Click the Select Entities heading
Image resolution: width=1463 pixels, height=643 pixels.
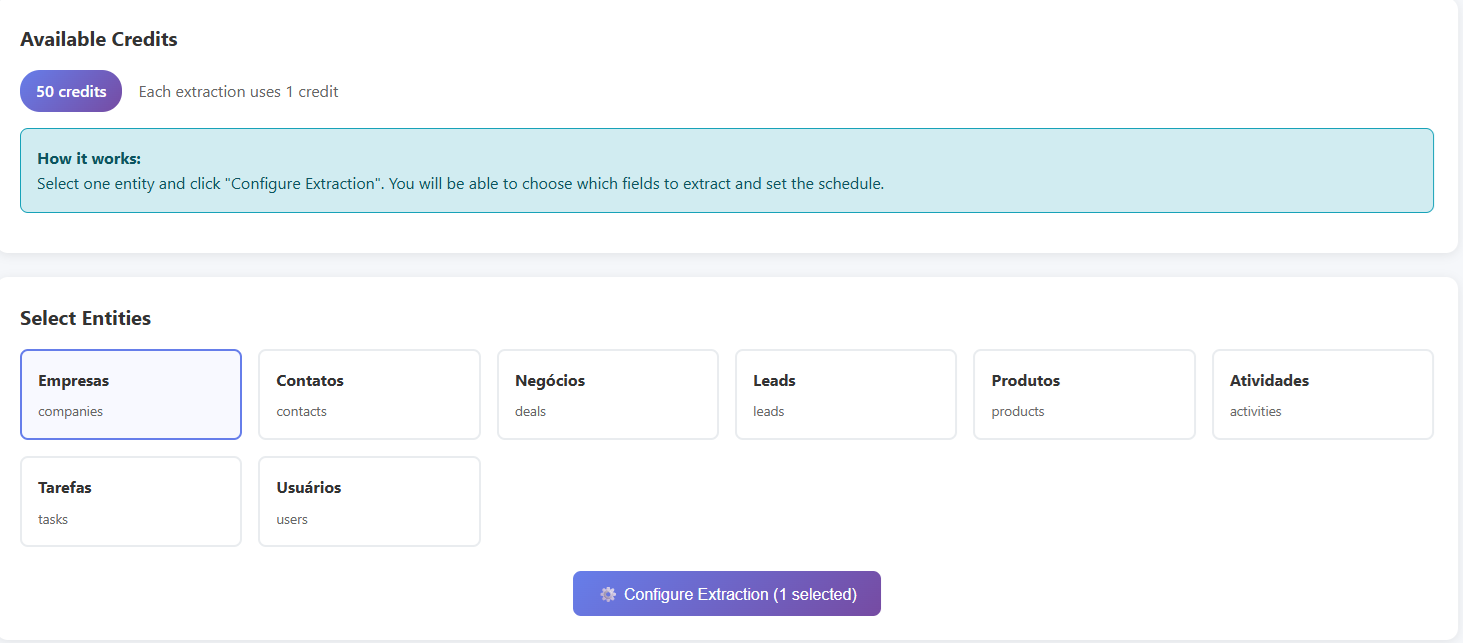click(x=86, y=318)
